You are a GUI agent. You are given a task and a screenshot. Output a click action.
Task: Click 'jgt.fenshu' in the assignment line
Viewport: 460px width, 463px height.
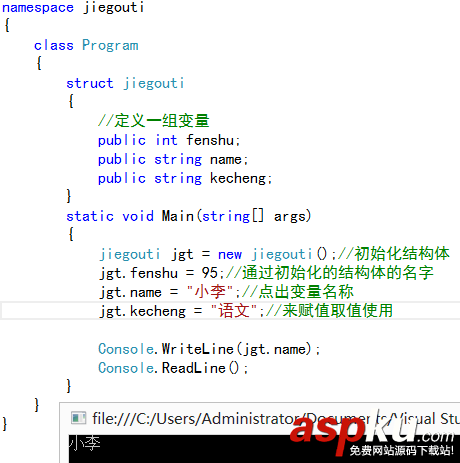138,273
